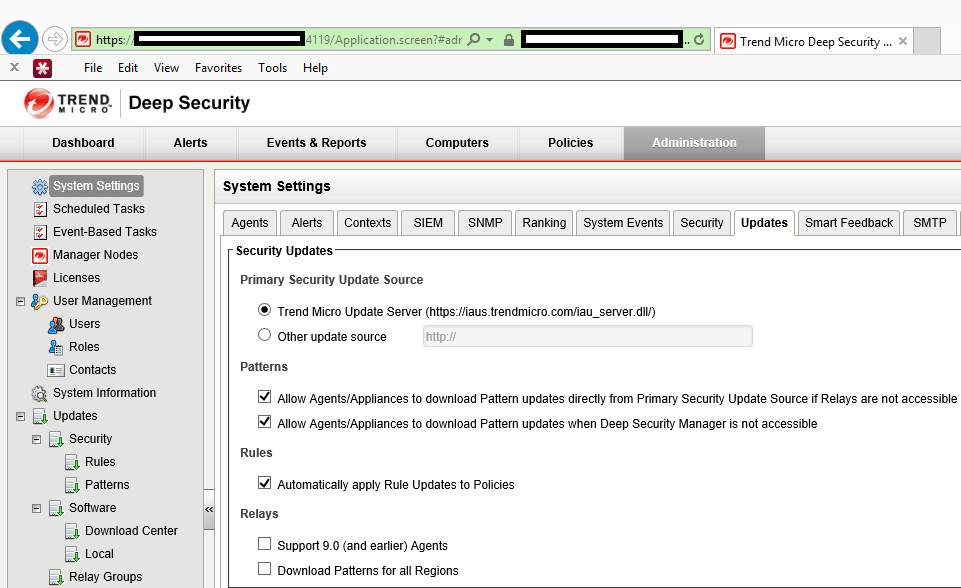
Task: Collapse the Updates tree node
Action: click(x=20, y=416)
